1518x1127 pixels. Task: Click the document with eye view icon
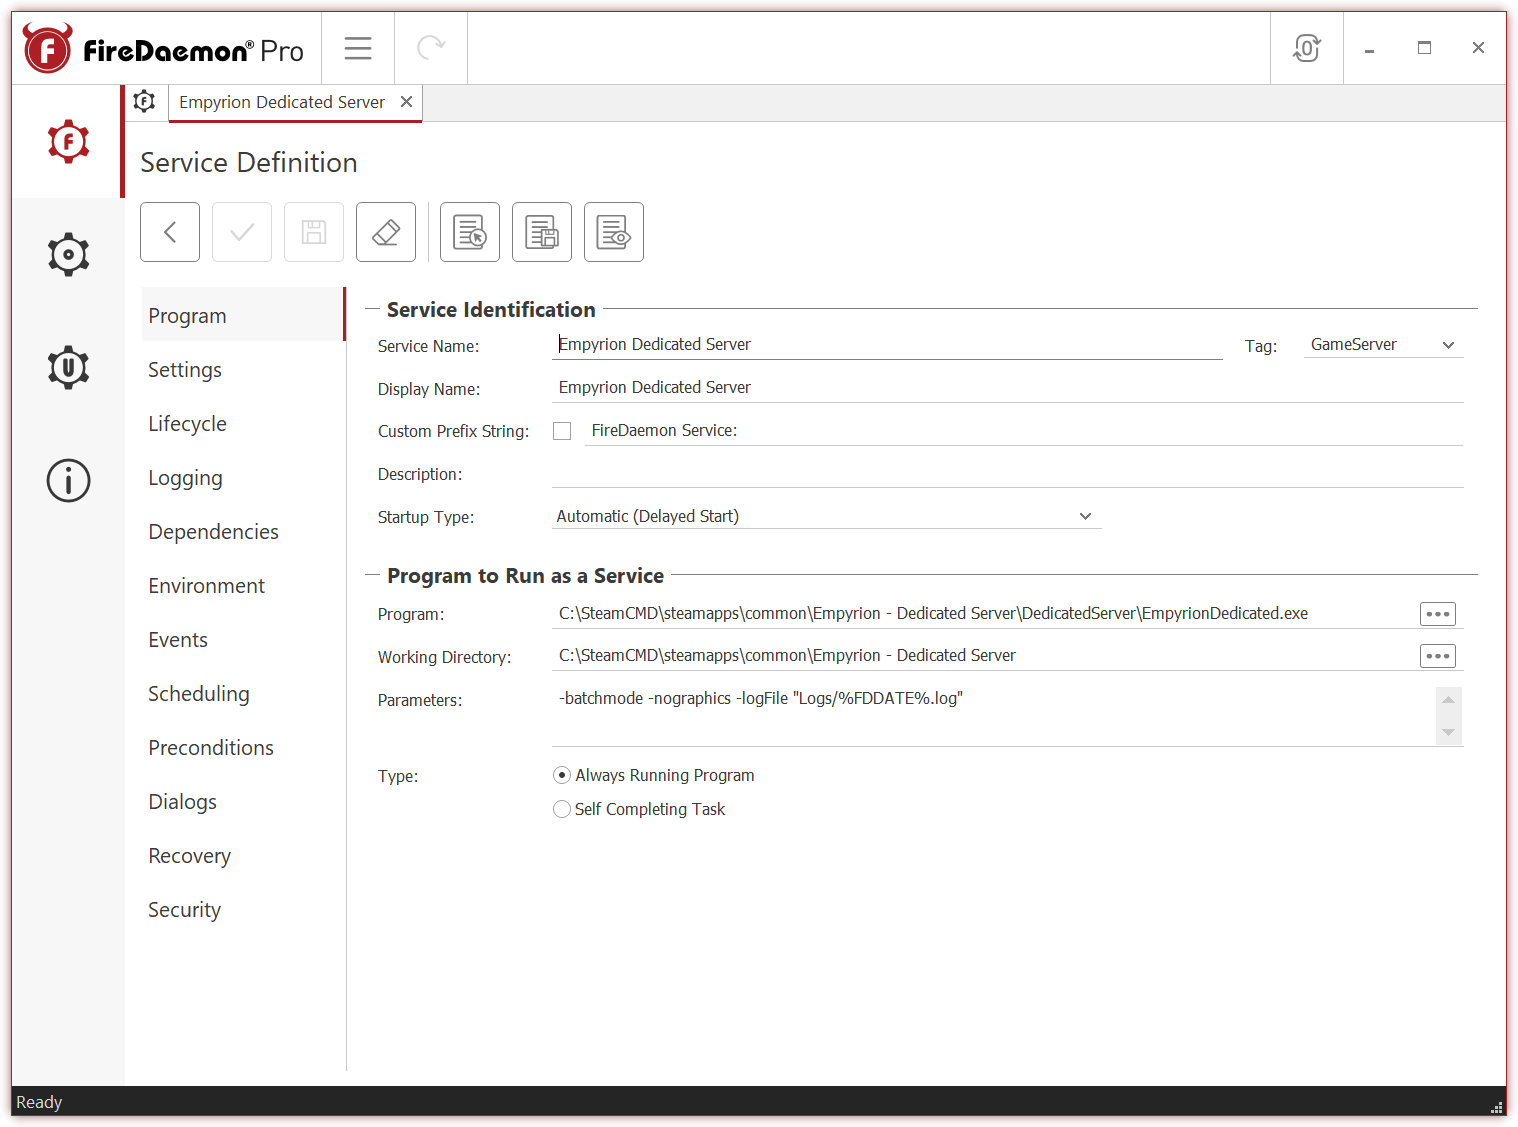tap(614, 232)
